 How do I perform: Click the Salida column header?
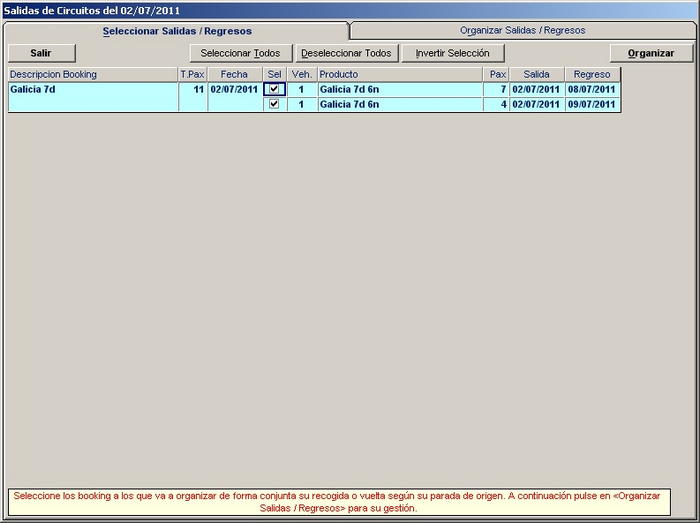point(536,75)
